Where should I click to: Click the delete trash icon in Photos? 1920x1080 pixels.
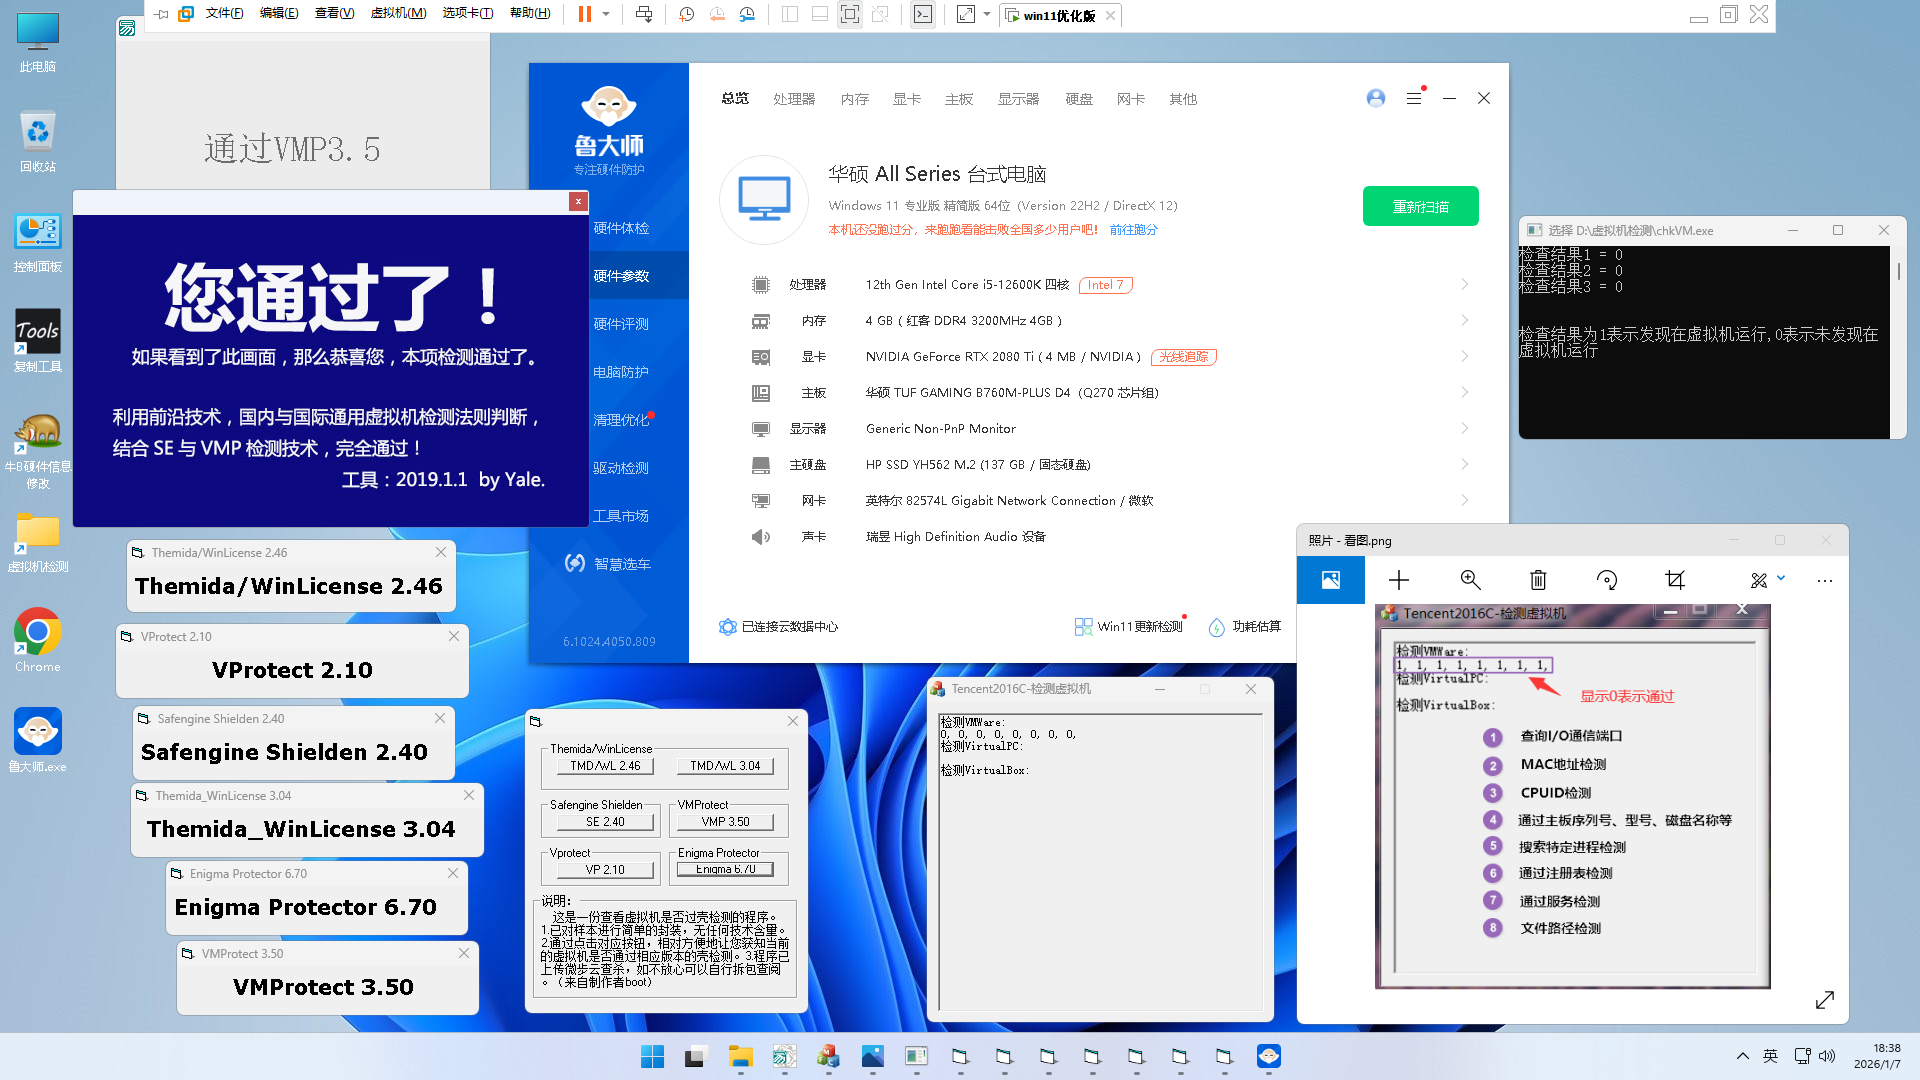[1538, 580]
